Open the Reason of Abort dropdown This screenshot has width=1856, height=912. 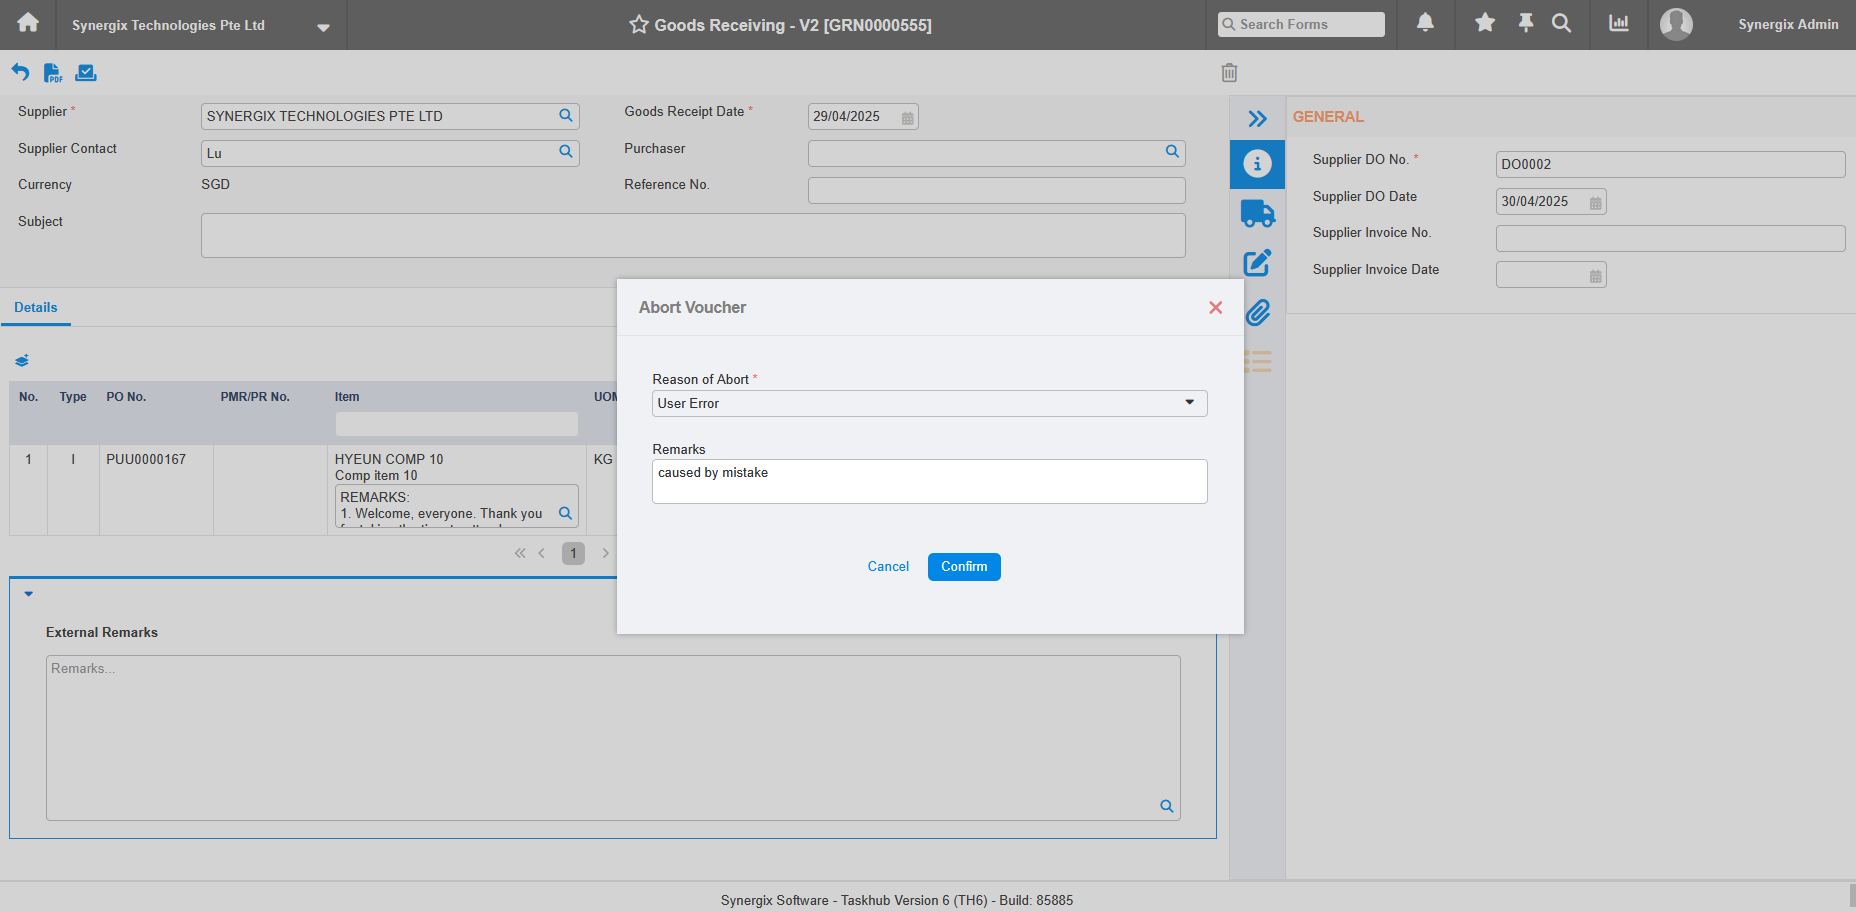(x=1189, y=403)
